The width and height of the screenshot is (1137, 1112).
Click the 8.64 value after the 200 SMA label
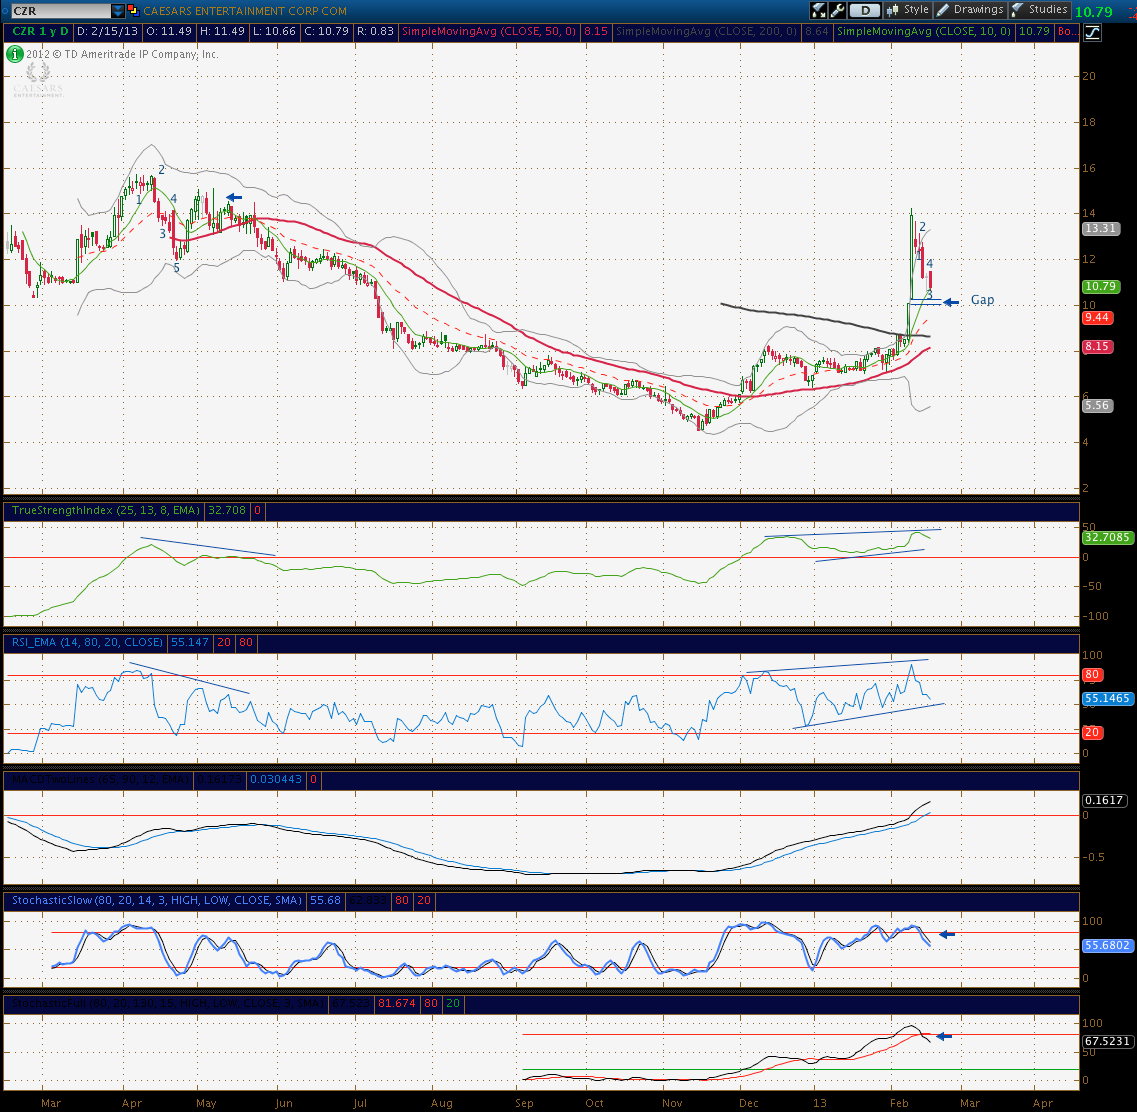pyautogui.click(x=816, y=31)
